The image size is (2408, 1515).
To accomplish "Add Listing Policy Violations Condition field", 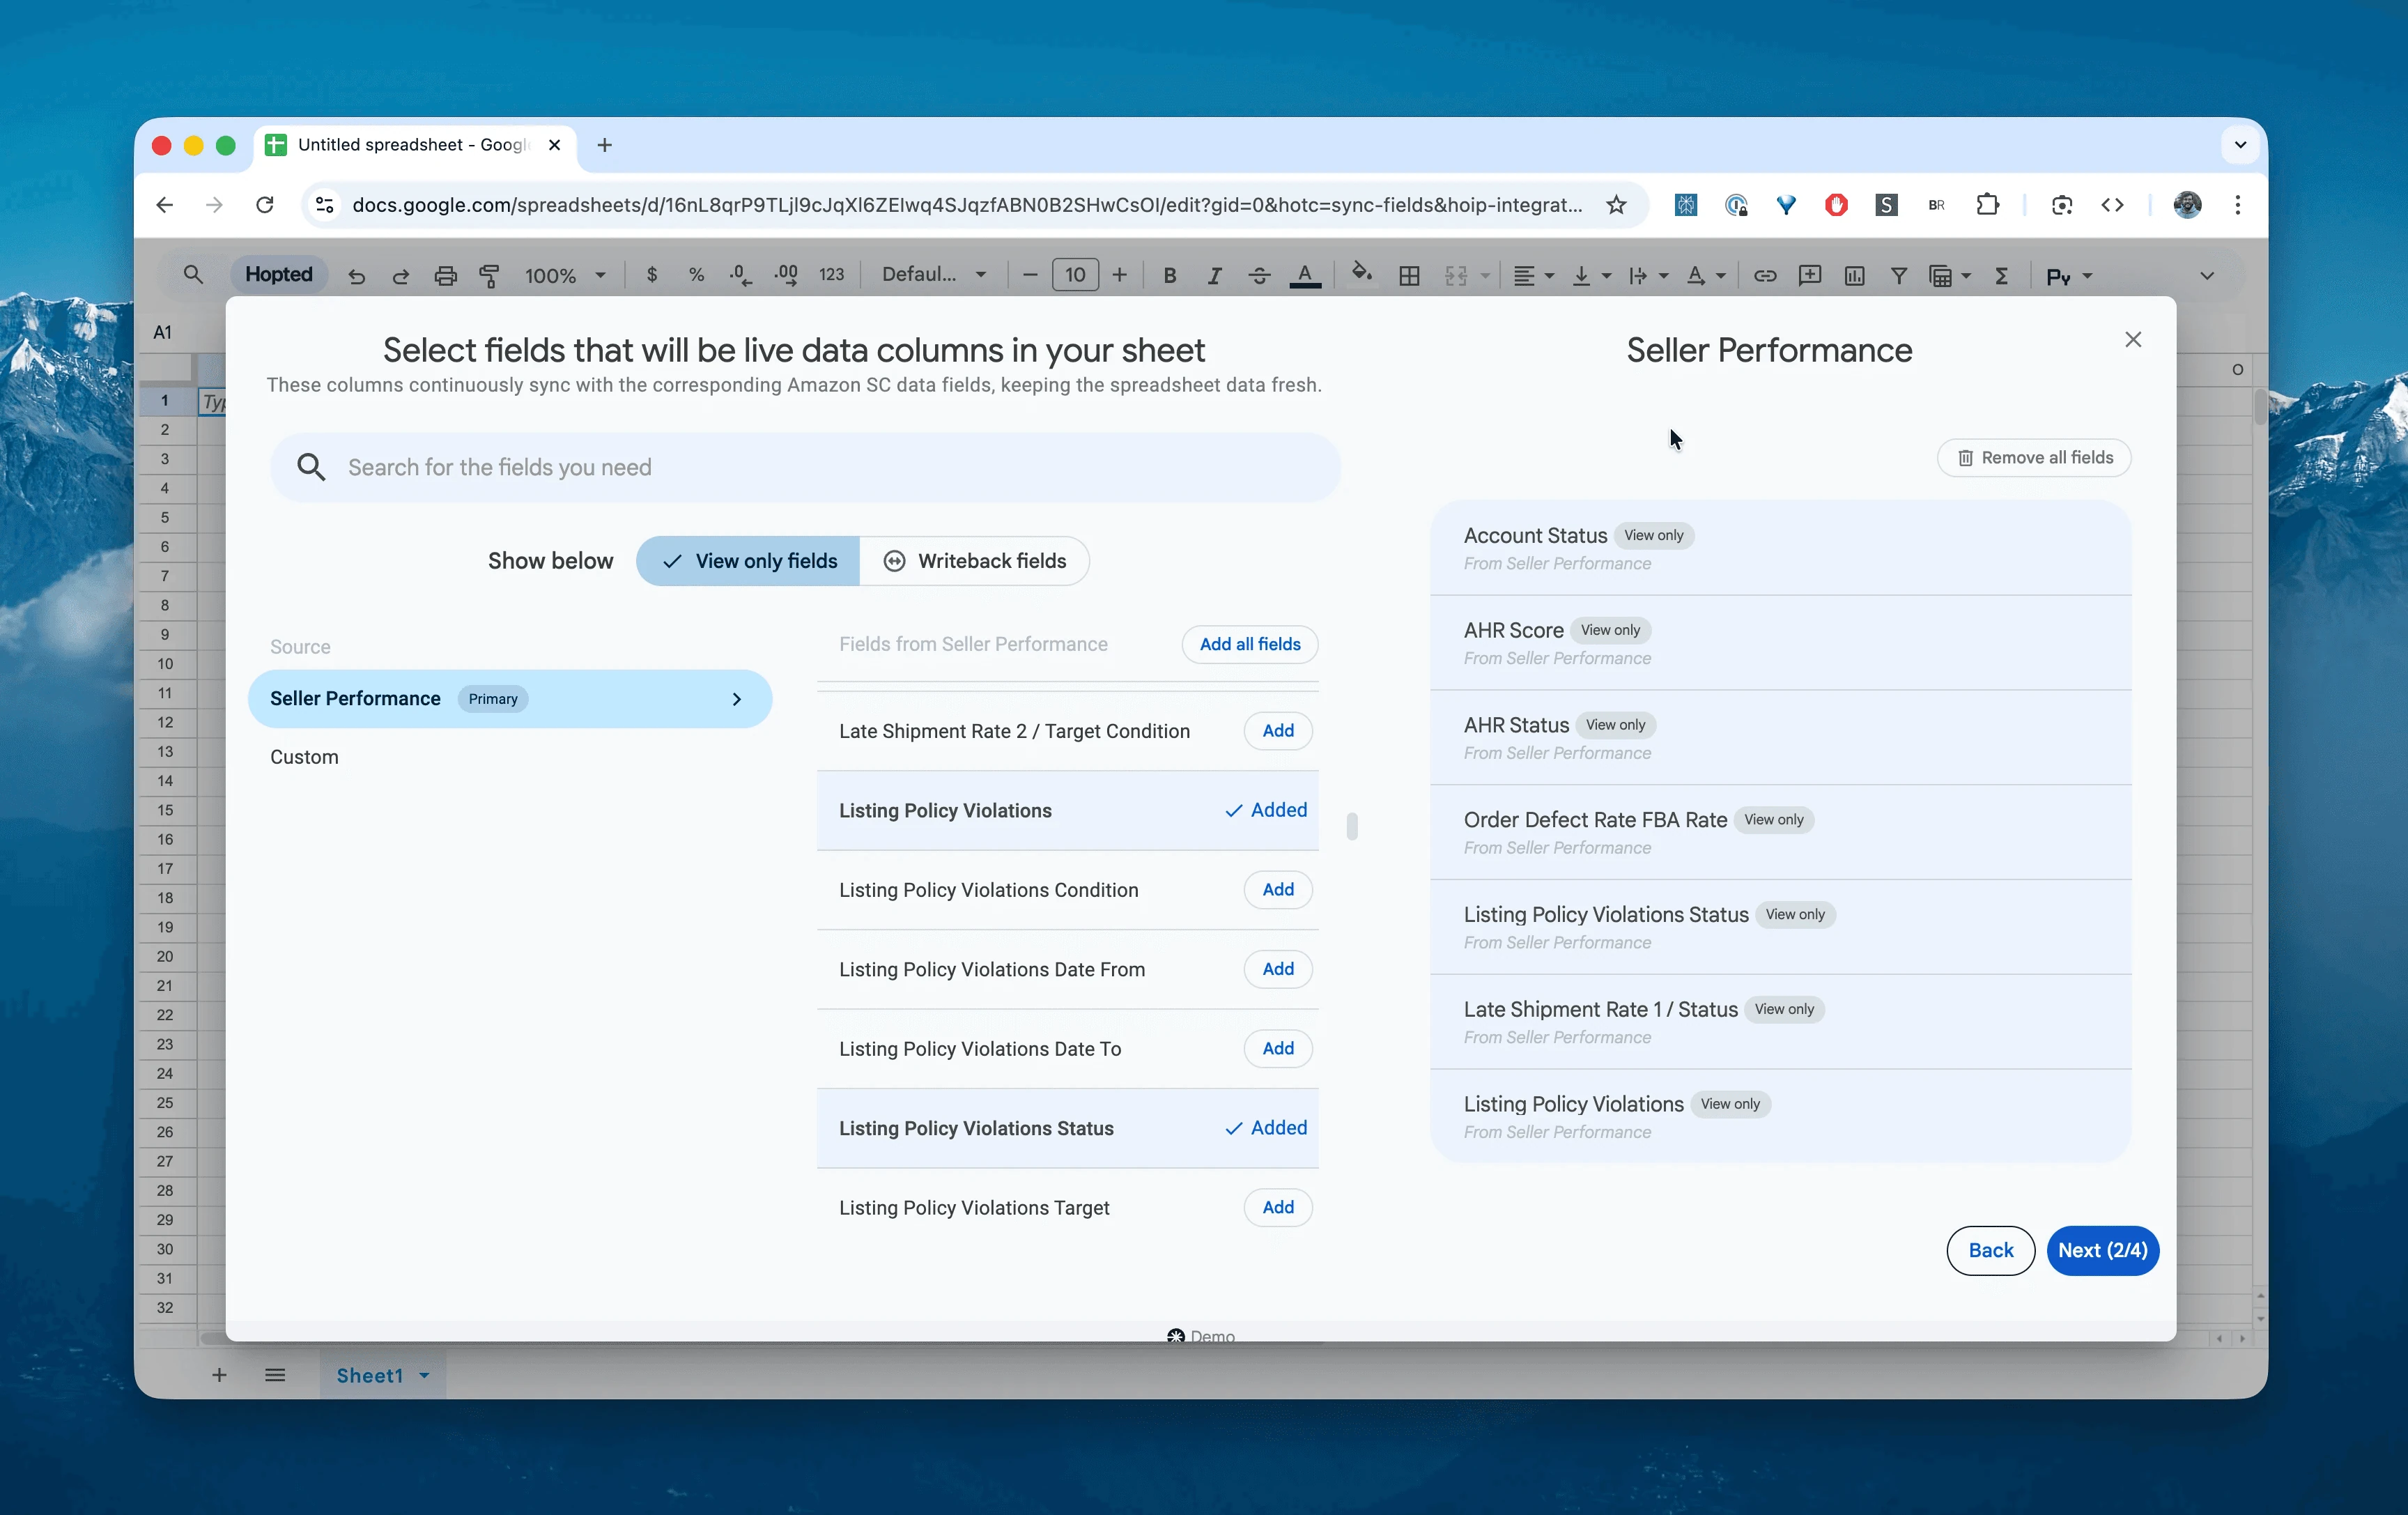I will click(1278, 890).
